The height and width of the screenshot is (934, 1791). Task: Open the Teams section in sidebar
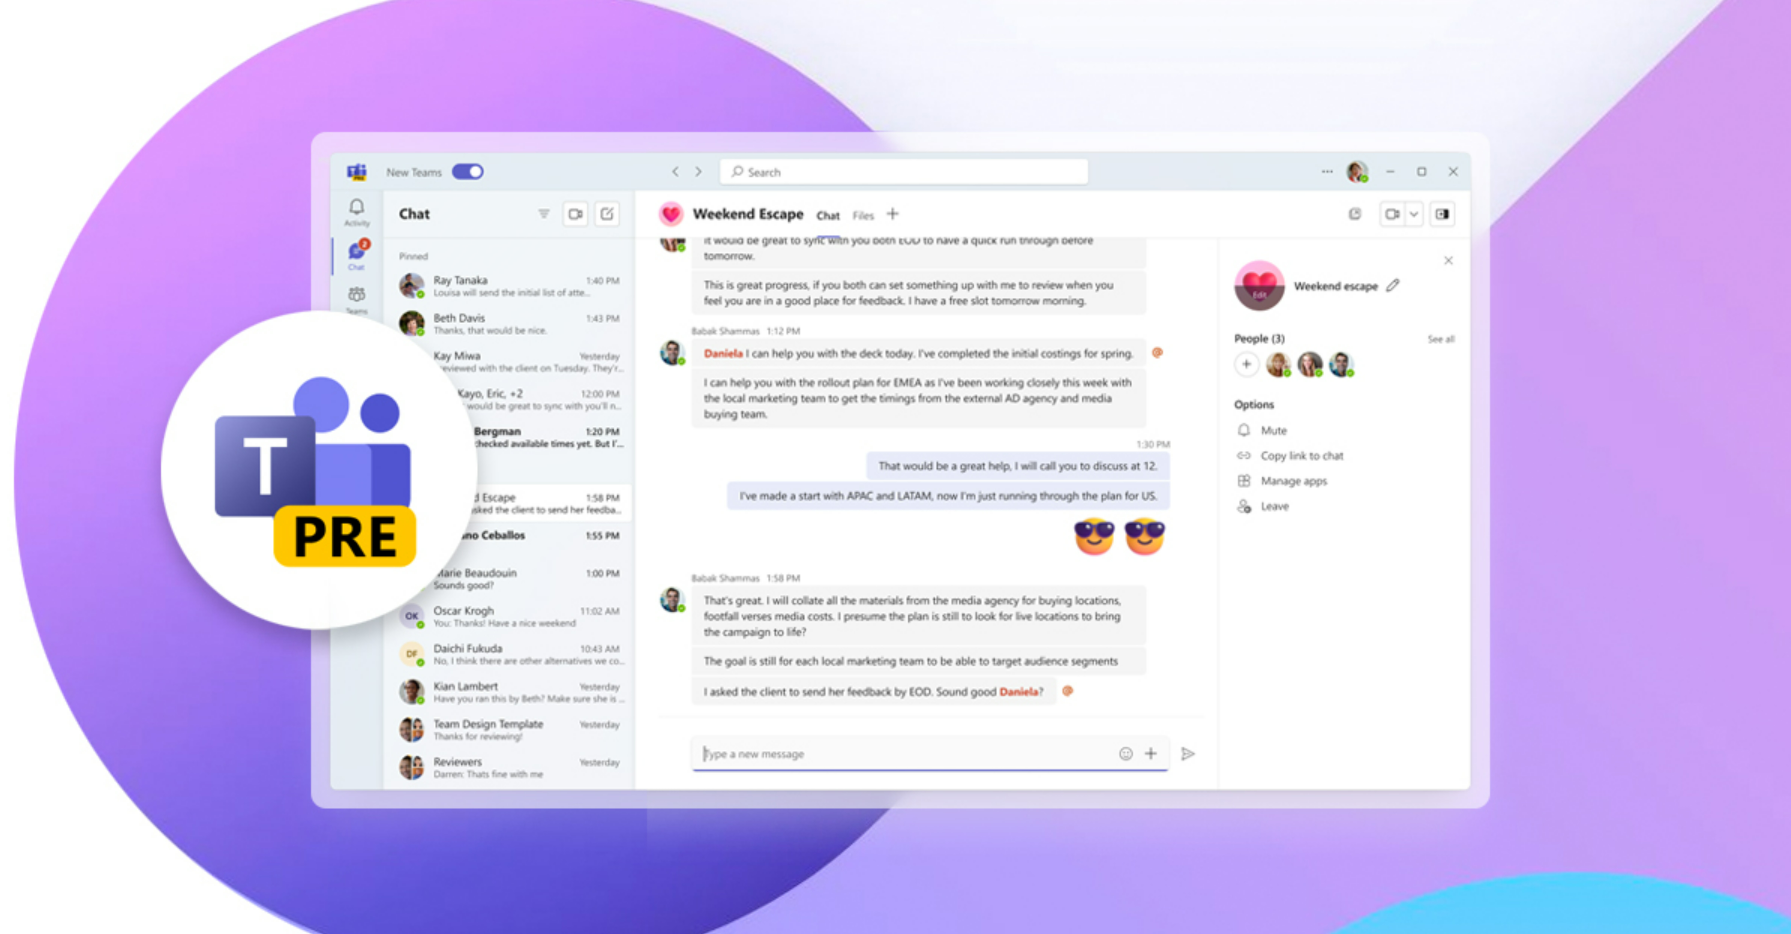pyautogui.click(x=356, y=298)
